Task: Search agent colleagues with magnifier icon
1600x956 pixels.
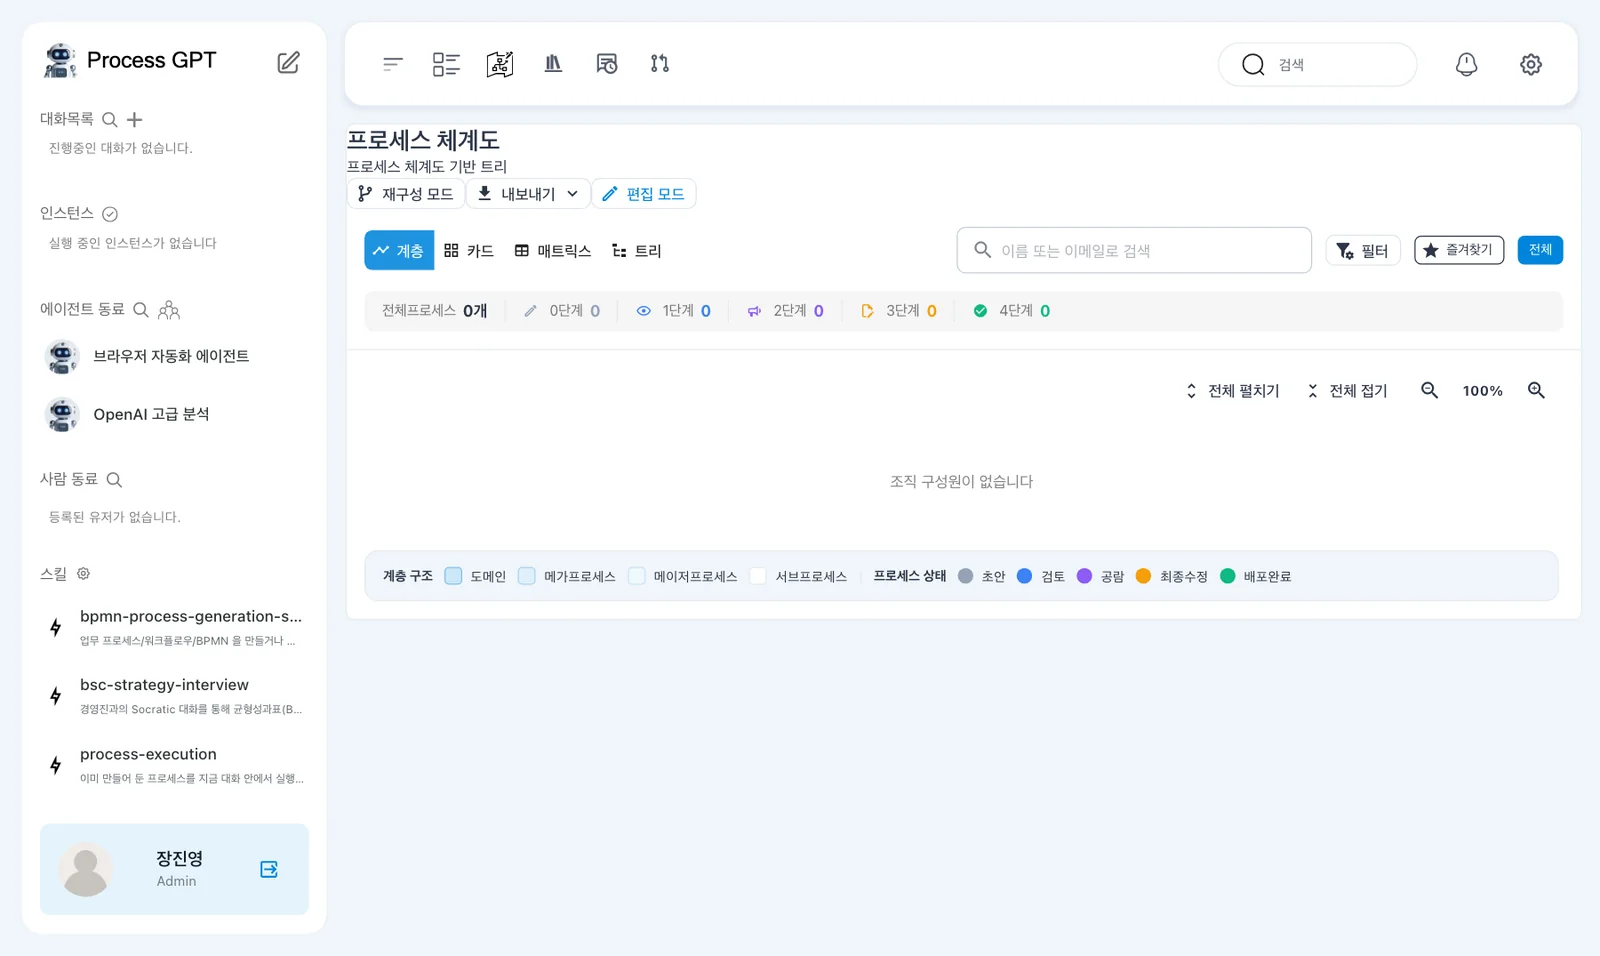Action: click(141, 310)
